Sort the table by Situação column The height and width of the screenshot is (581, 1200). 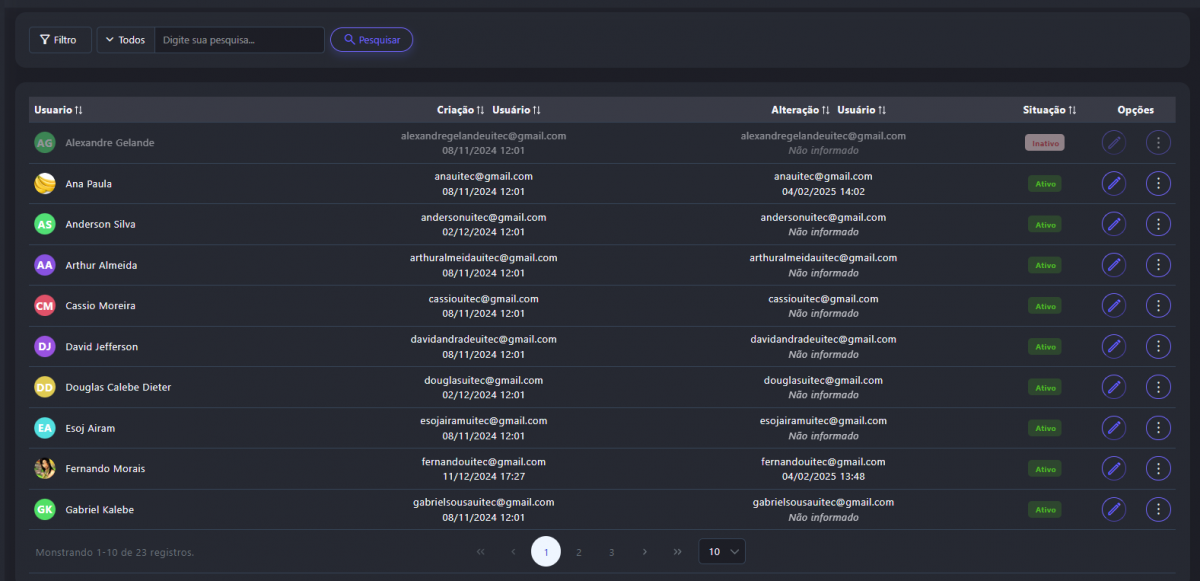click(x=1049, y=110)
